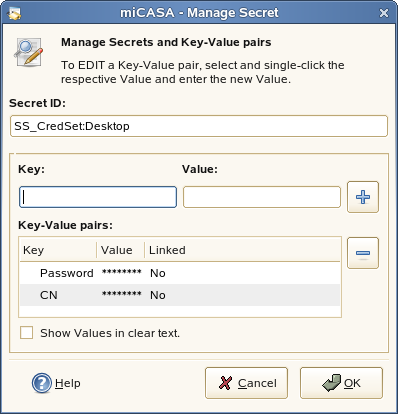This screenshot has width=398, height=414.
Task: Close the Manage Secret dialog
Action: 384,13
